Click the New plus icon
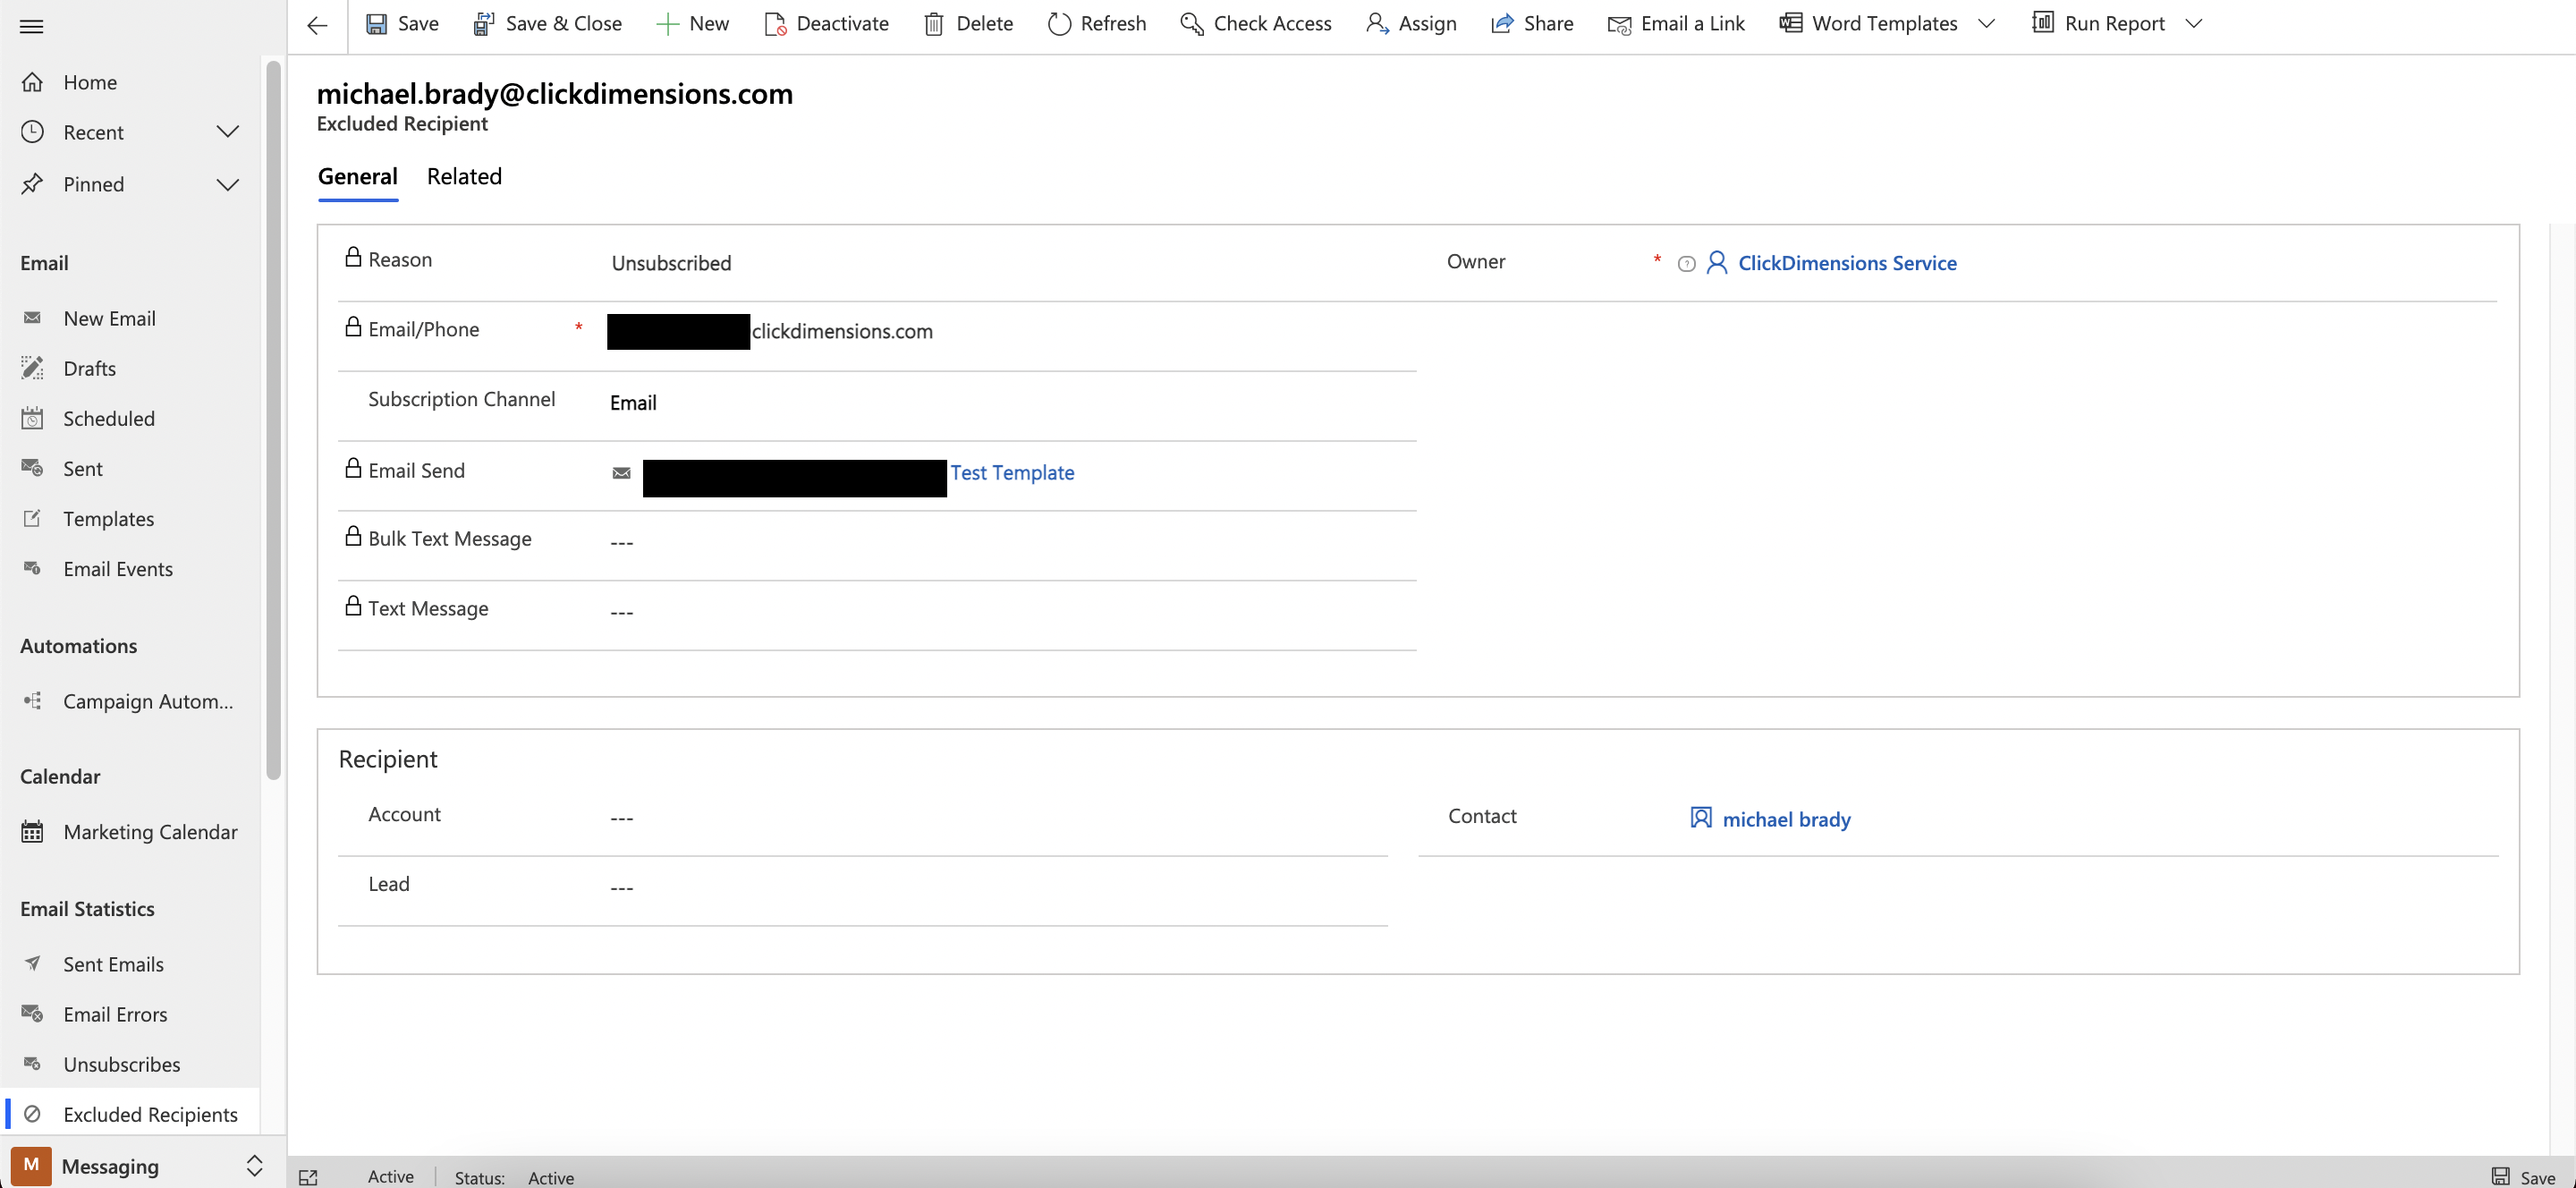This screenshot has height=1188, width=2576. (x=667, y=24)
